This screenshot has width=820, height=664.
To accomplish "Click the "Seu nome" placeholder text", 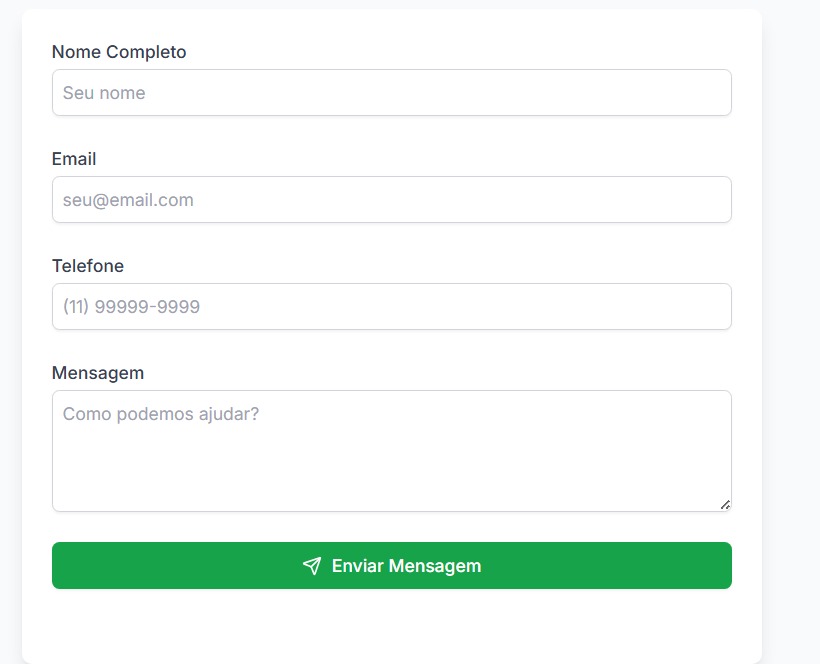I will click(x=104, y=93).
